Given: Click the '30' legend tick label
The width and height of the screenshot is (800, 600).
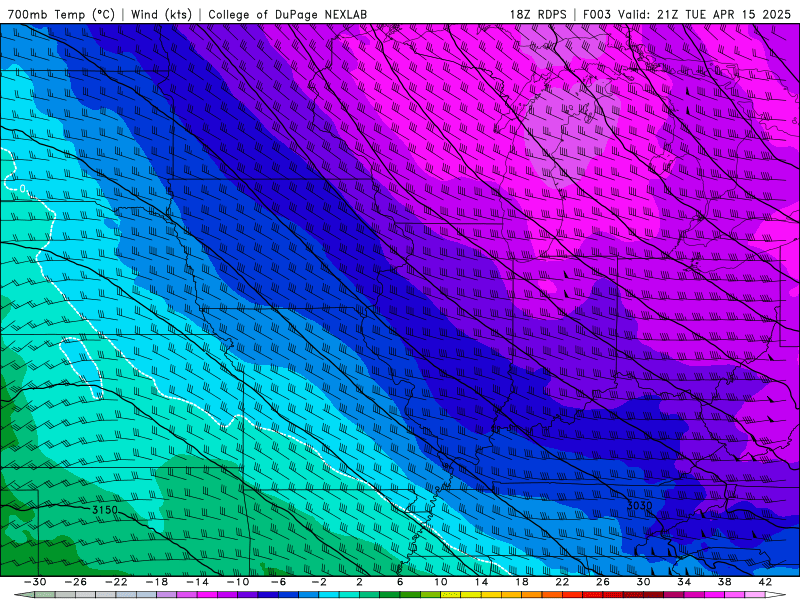Looking at the screenshot, I should point(643,582).
